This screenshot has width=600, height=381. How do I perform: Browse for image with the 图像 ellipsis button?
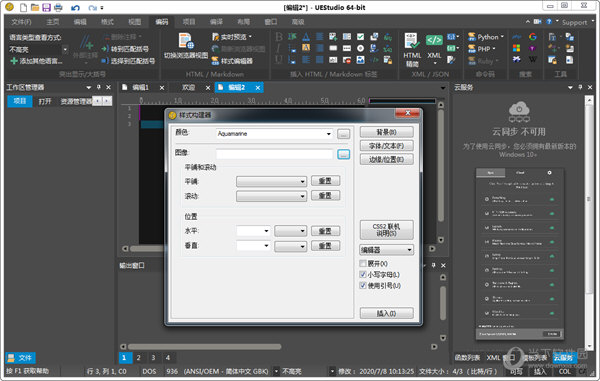(x=344, y=154)
